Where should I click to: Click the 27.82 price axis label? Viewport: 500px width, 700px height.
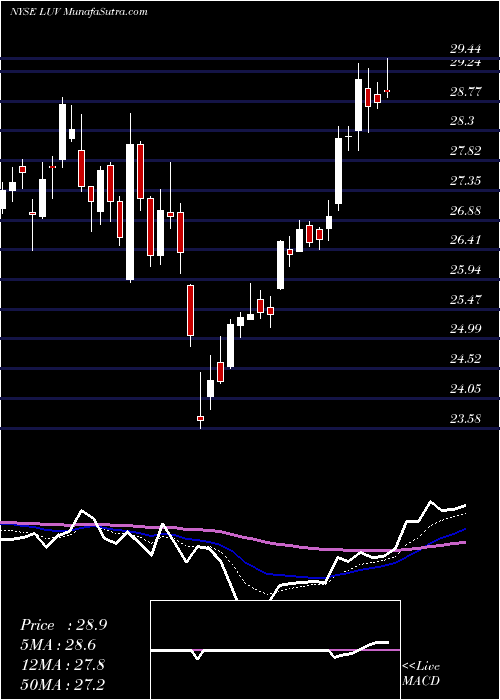[x=466, y=151]
